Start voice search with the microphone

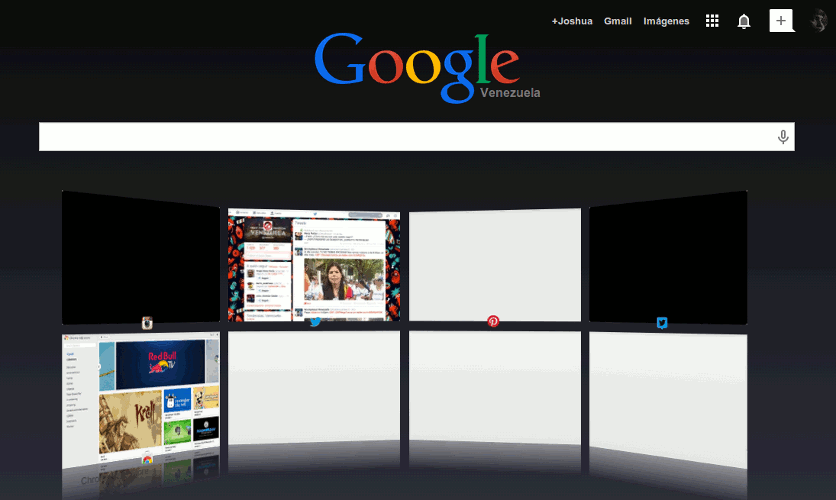(783, 137)
